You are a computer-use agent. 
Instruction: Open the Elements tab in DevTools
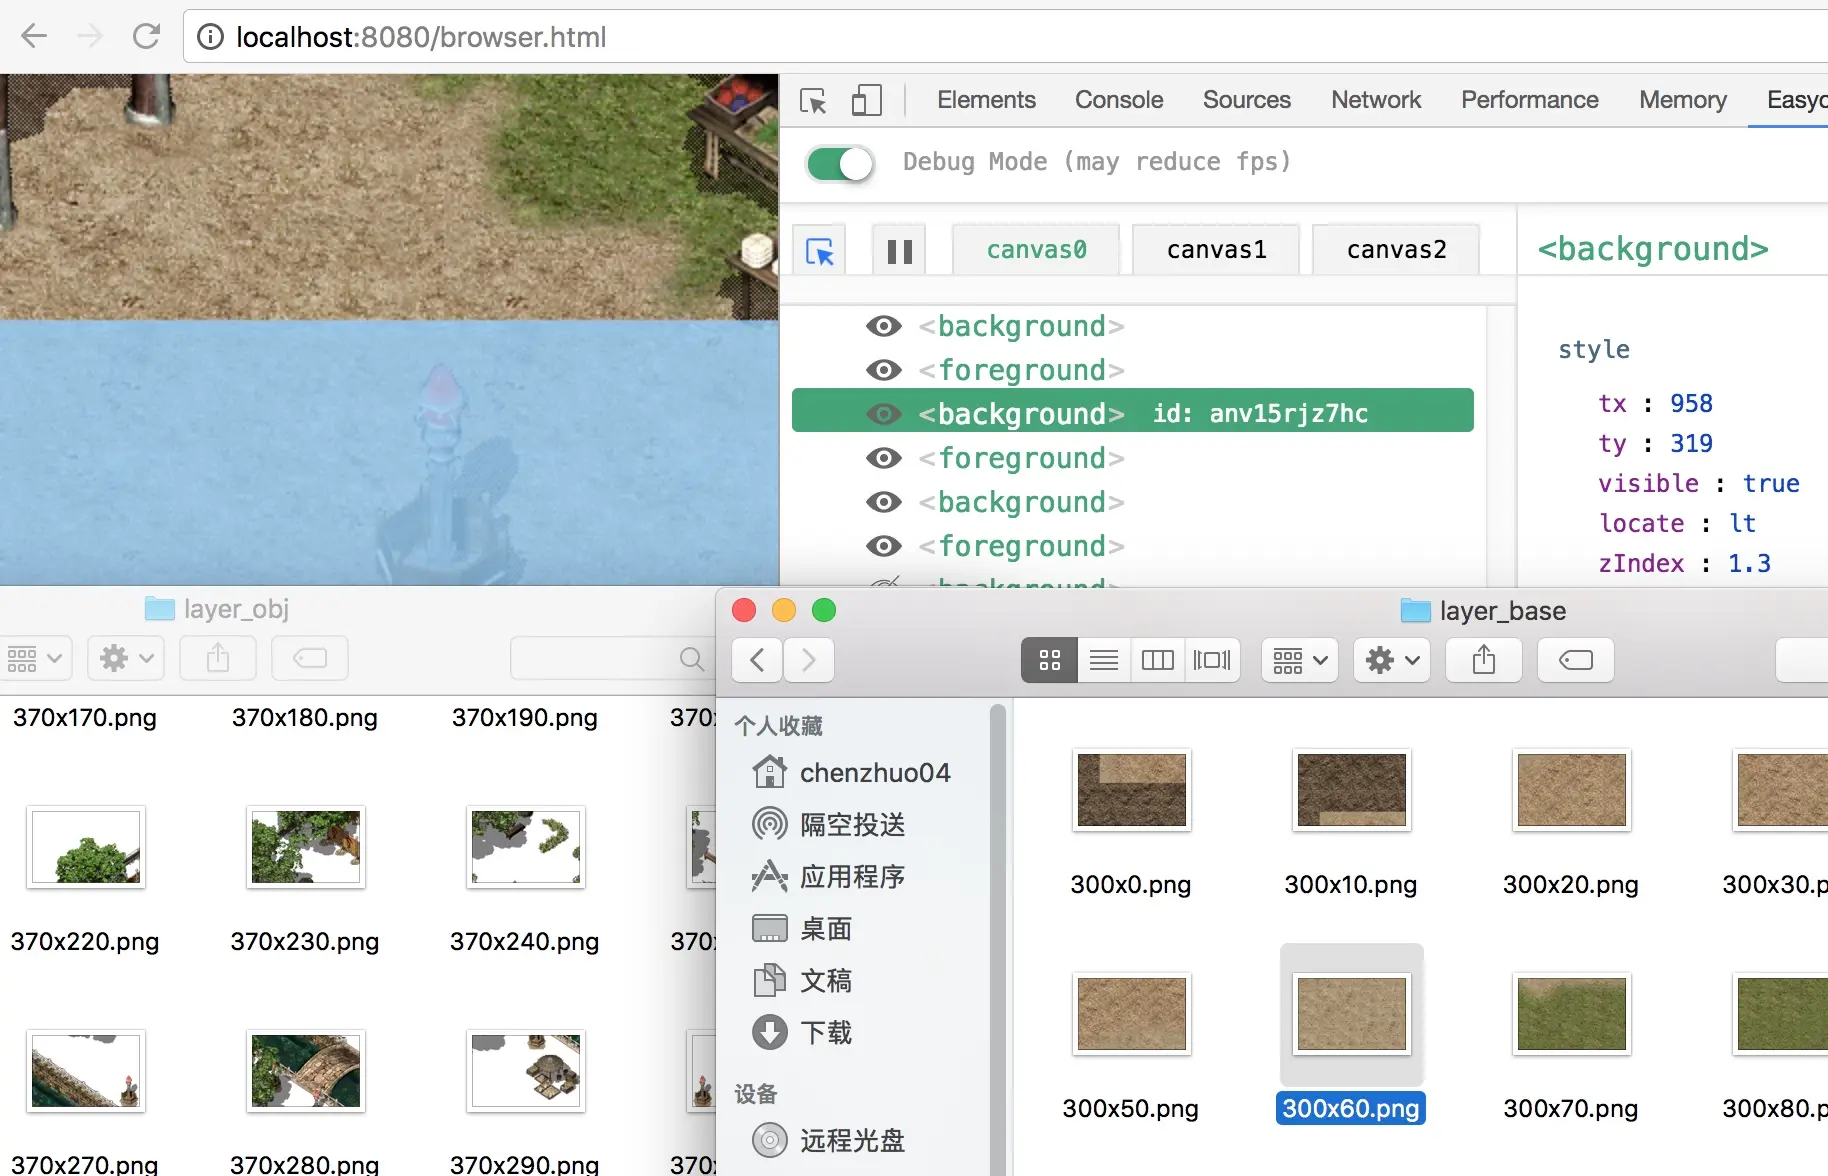tap(986, 100)
